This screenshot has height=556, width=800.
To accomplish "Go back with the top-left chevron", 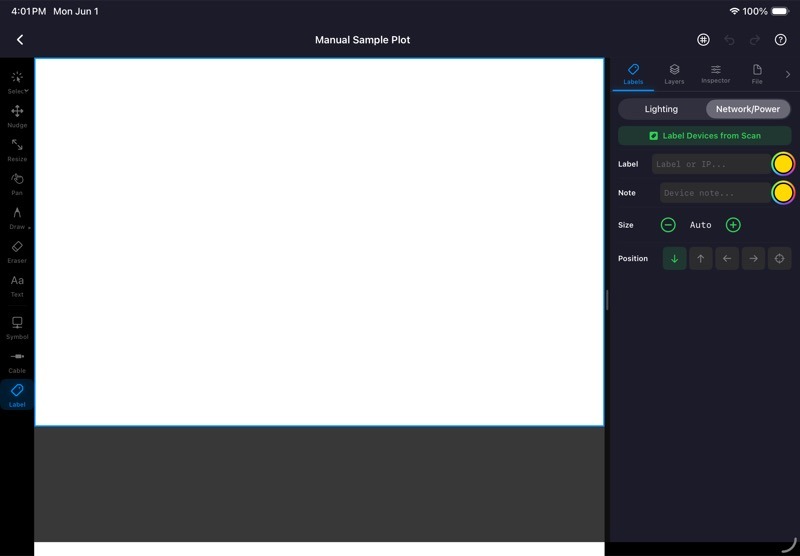I will [x=20, y=40].
